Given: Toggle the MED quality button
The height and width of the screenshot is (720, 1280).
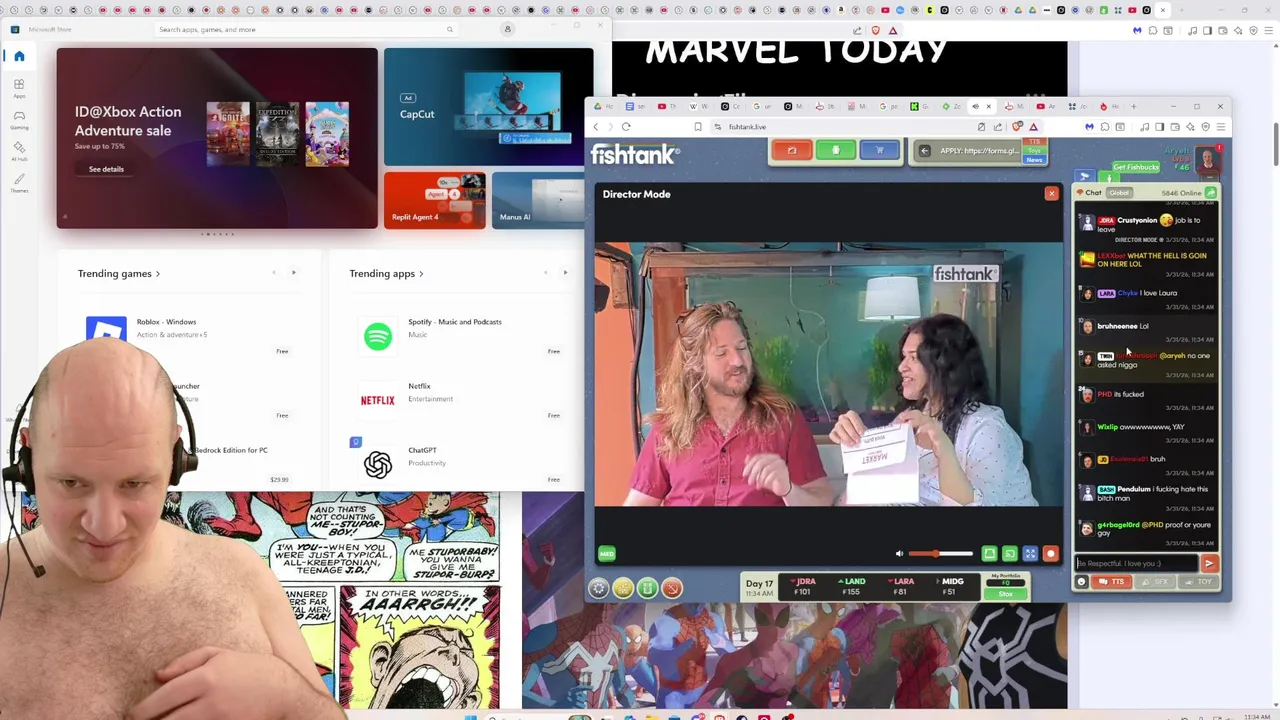Looking at the screenshot, I should 607,553.
